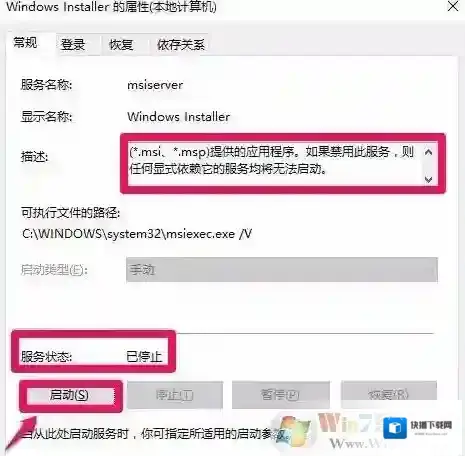Click the blue box logo icon watermark
This screenshot has width=465, height=456.
pyautogui.click(x=395, y=428)
